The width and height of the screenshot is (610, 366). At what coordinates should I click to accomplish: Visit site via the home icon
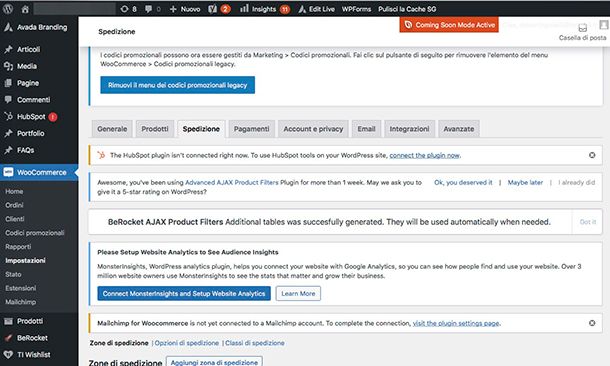[25, 9]
